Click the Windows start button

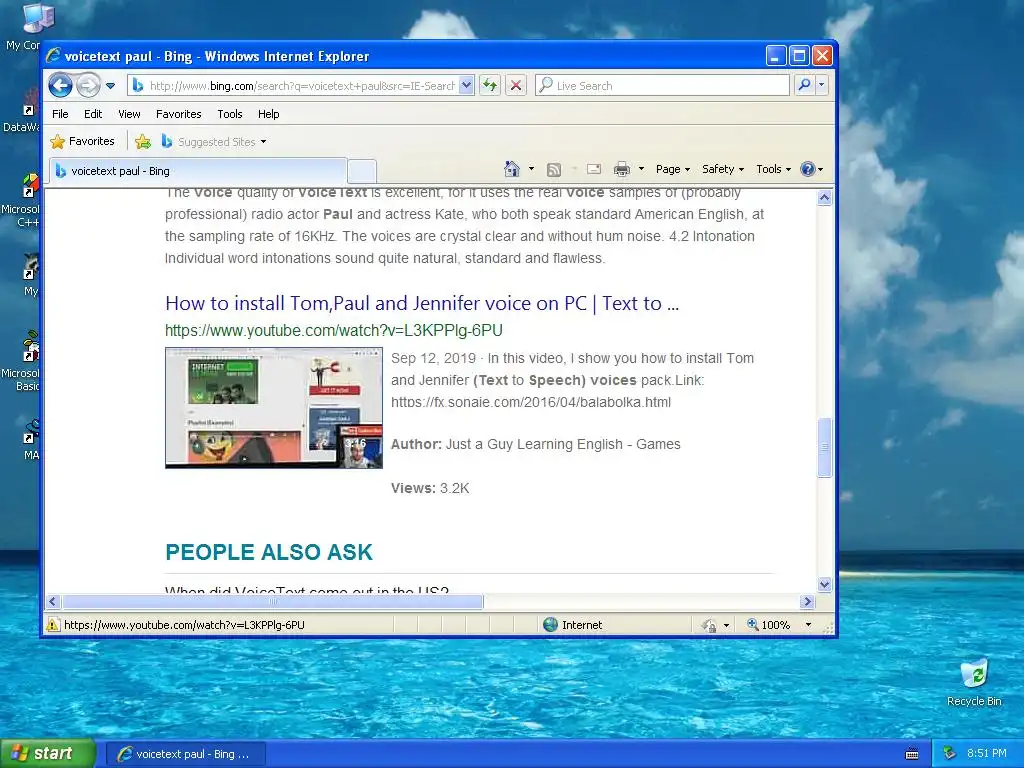point(47,754)
